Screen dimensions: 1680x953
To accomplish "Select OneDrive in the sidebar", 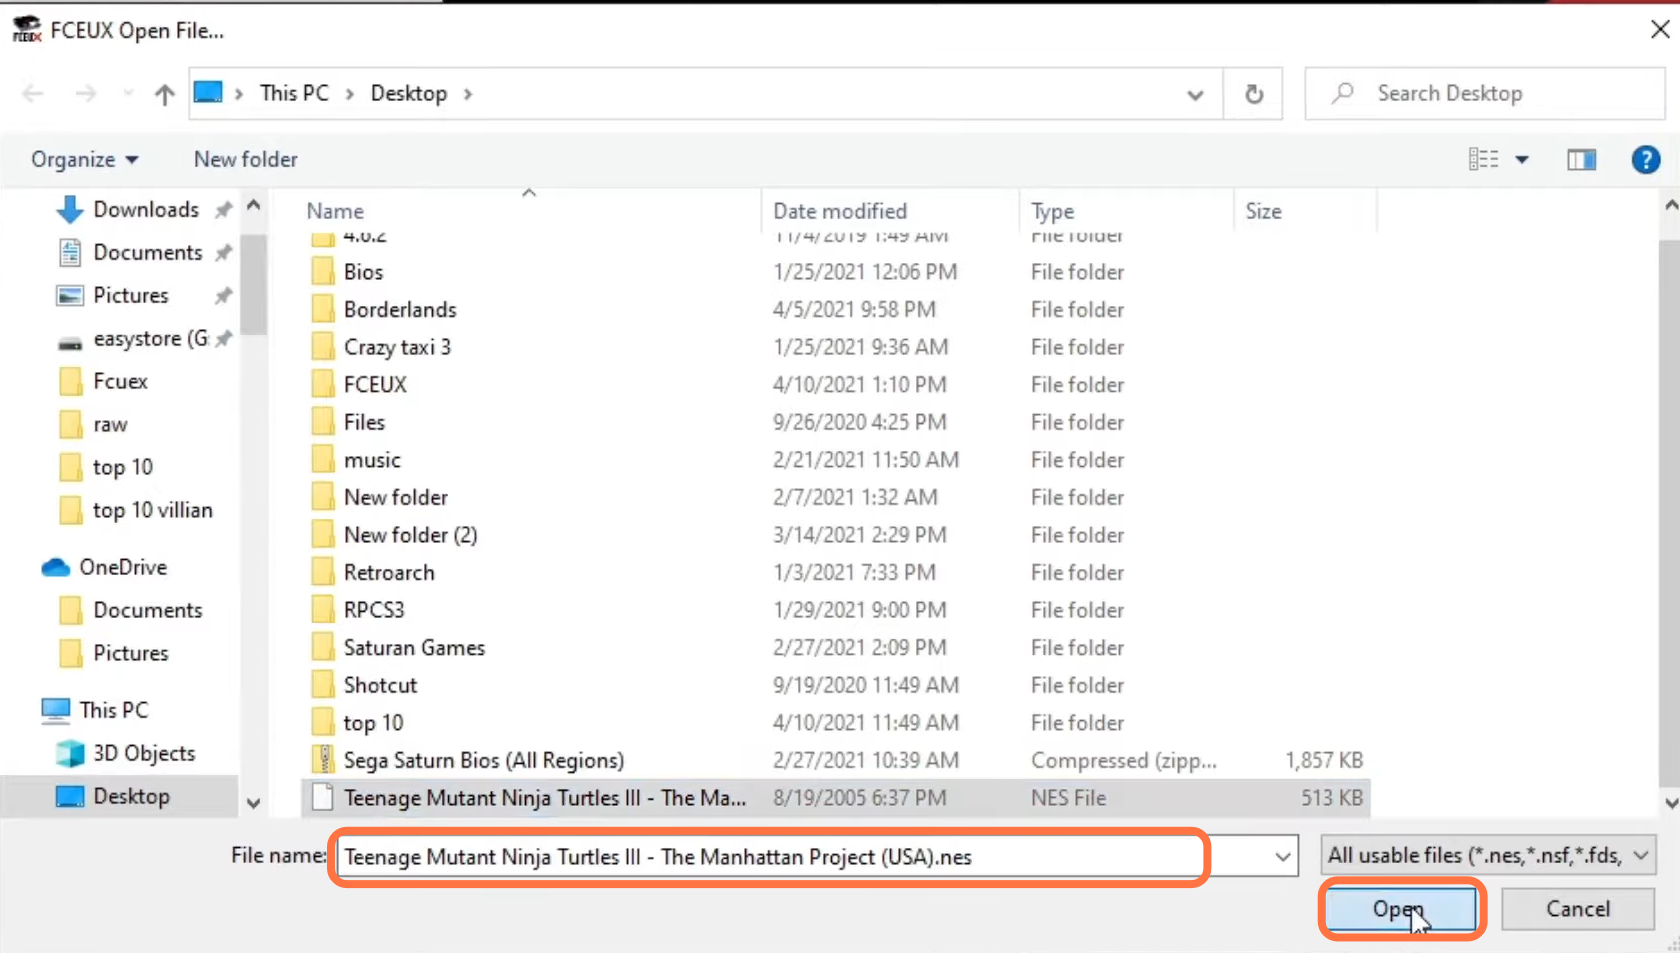I will click(x=122, y=567).
